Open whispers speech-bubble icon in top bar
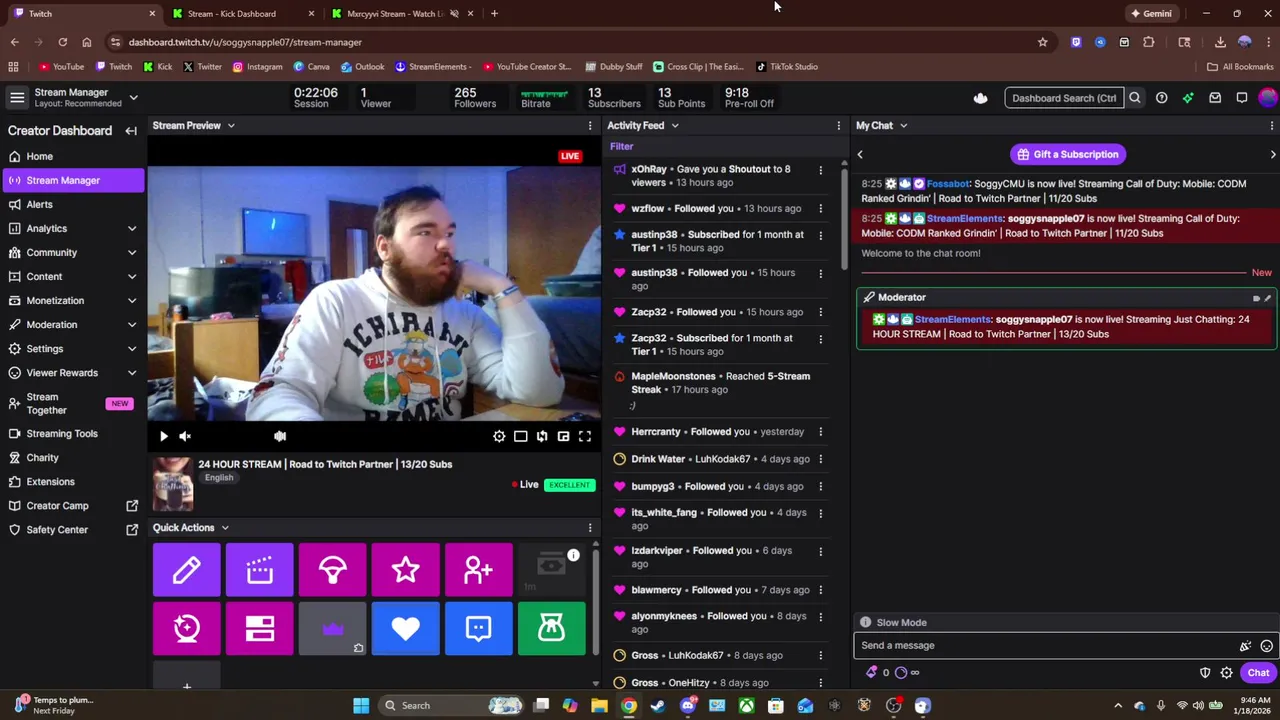The height and width of the screenshot is (720, 1280). pos(1241,98)
